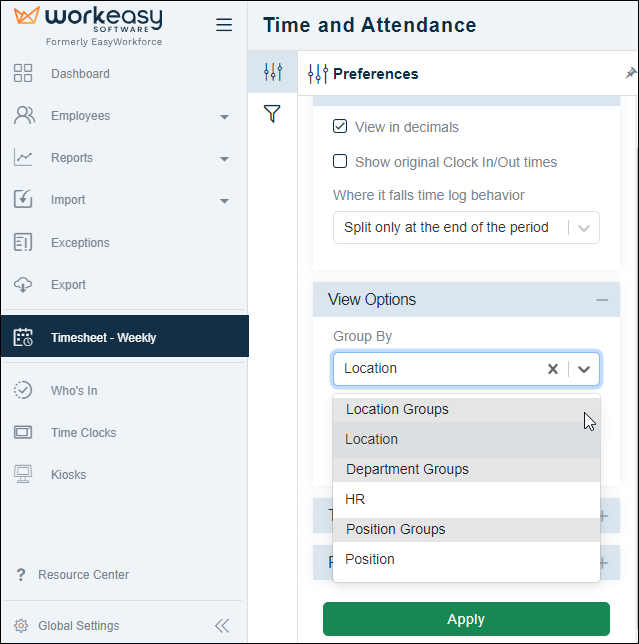Click the Global Settings gear icon
This screenshot has height=644, width=639.
tap(21, 626)
